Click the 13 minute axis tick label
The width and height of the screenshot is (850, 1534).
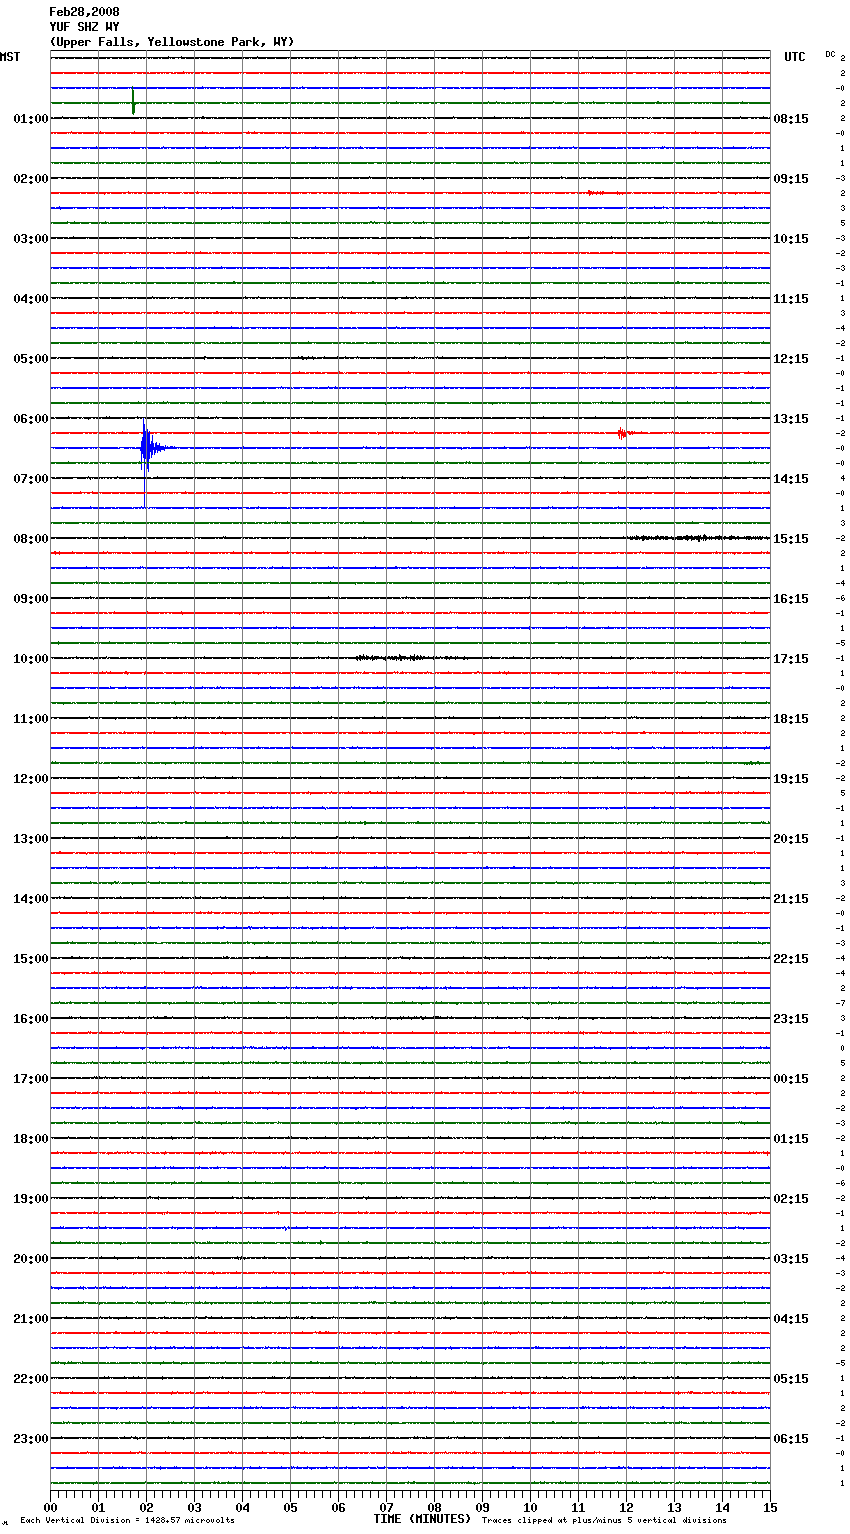pyautogui.click(x=674, y=1507)
